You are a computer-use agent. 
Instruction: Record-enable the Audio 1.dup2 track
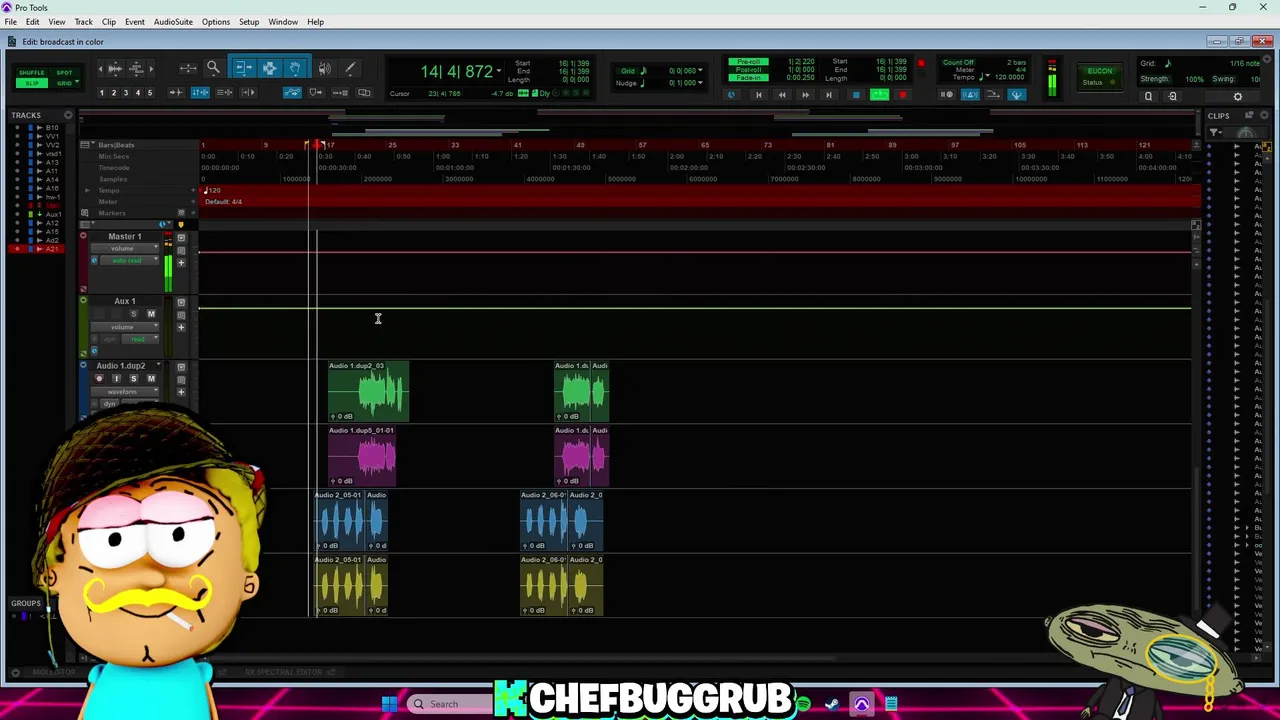tap(98, 379)
